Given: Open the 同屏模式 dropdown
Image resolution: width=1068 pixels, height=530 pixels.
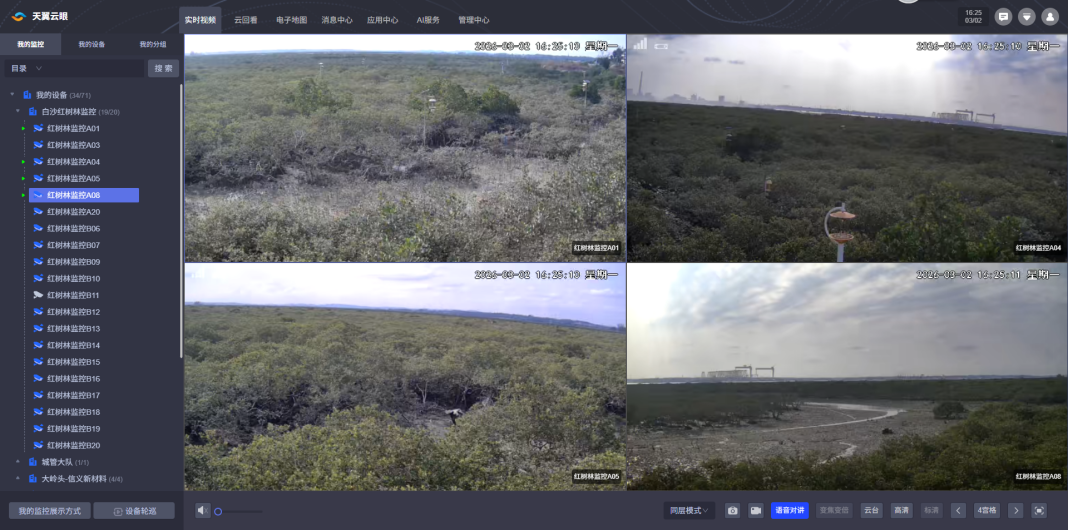Looking at the screenshot, I should [689, 510].
